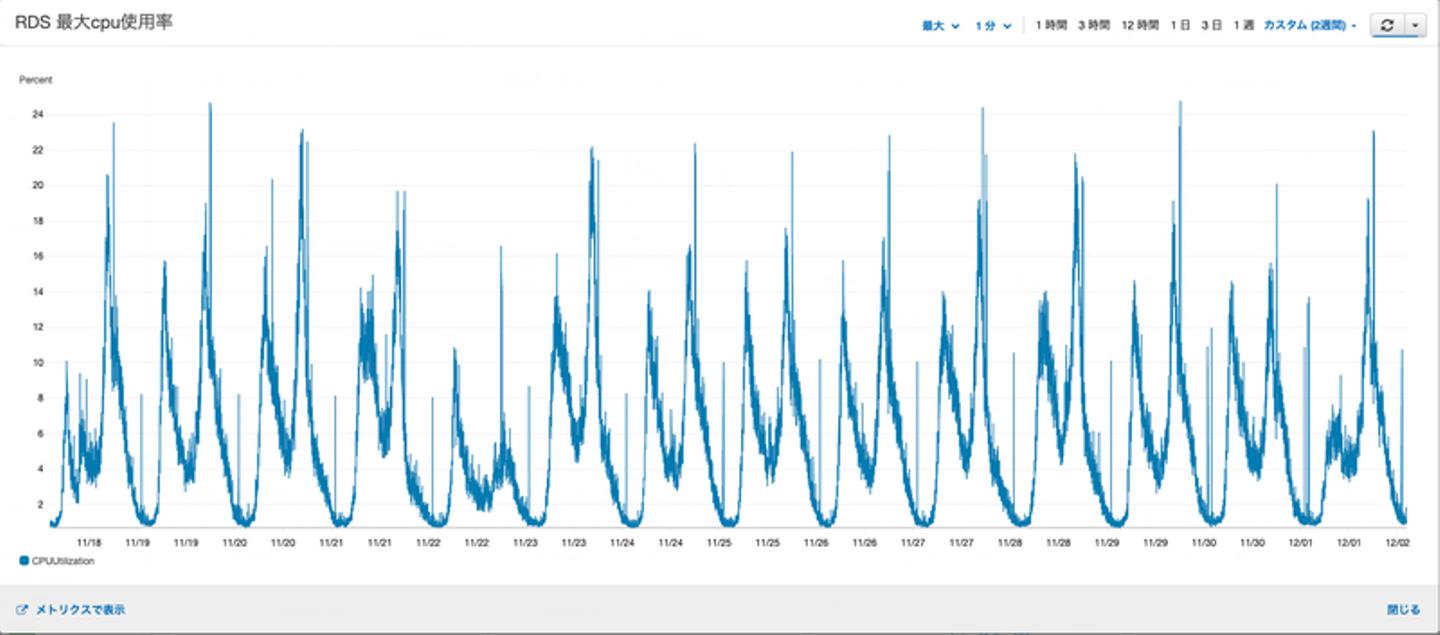
Task: Open the refresh options dropdown arrow
Action: [x=1414, y=26]
